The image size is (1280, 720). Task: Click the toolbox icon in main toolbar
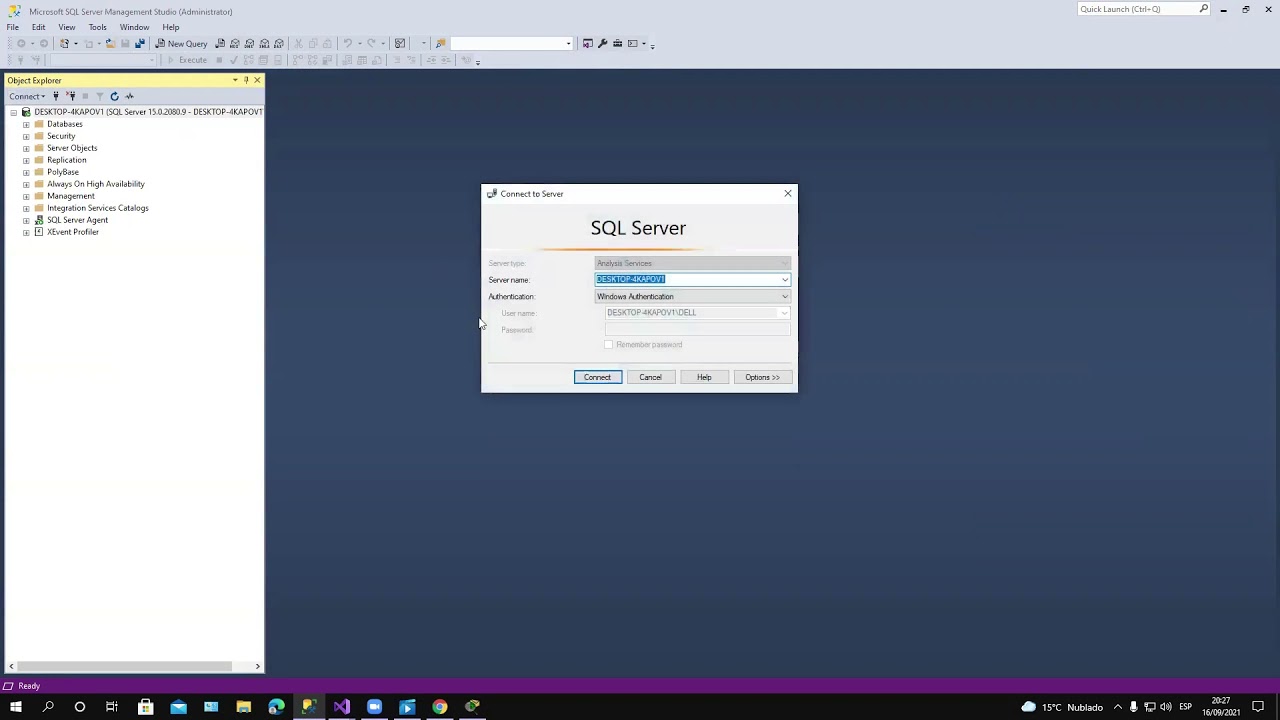(x=617, y=44)
